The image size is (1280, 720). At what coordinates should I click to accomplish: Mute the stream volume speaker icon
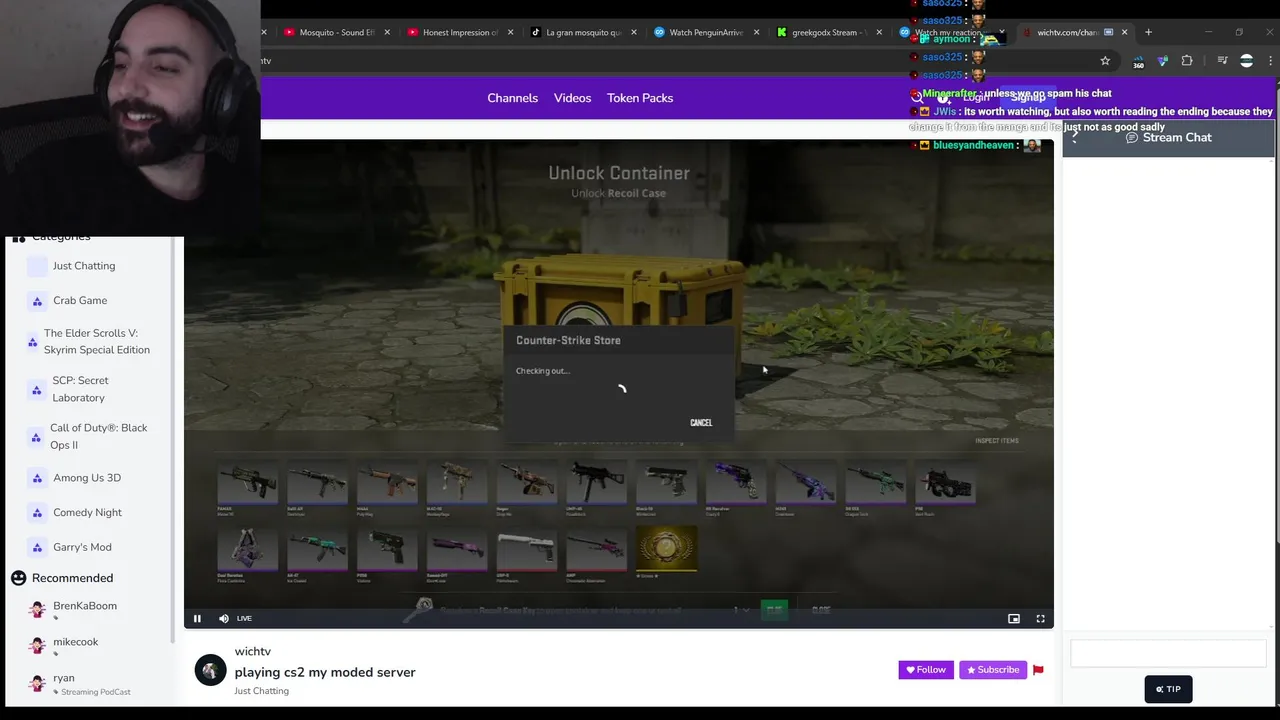click(223, 619)
